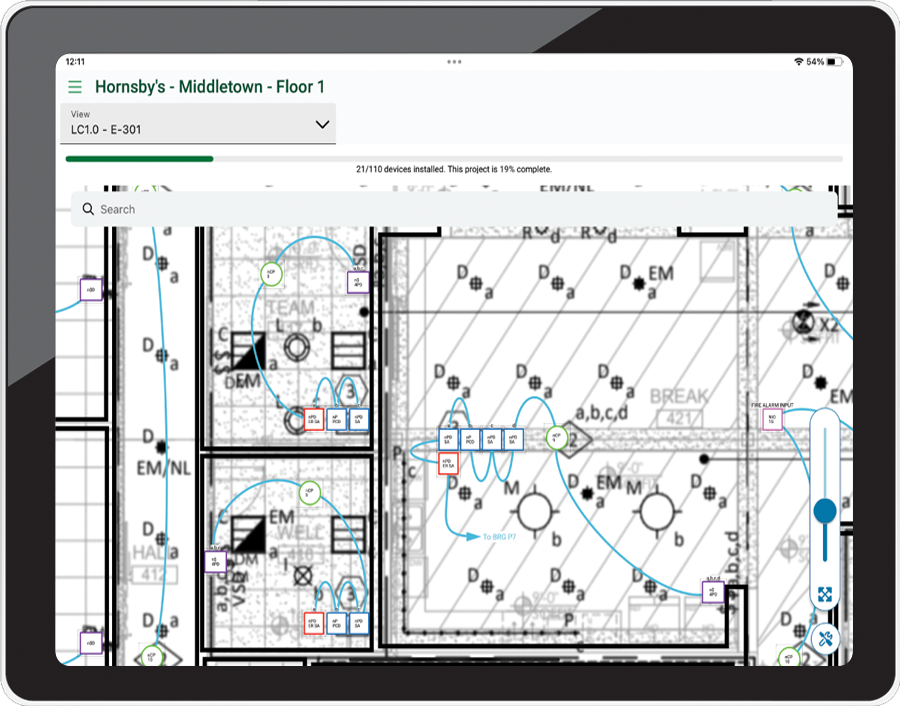The width and height of the screenshot is (900, 706).
Task: Select the purple device at Break room bottom-right
Action: 712,592
